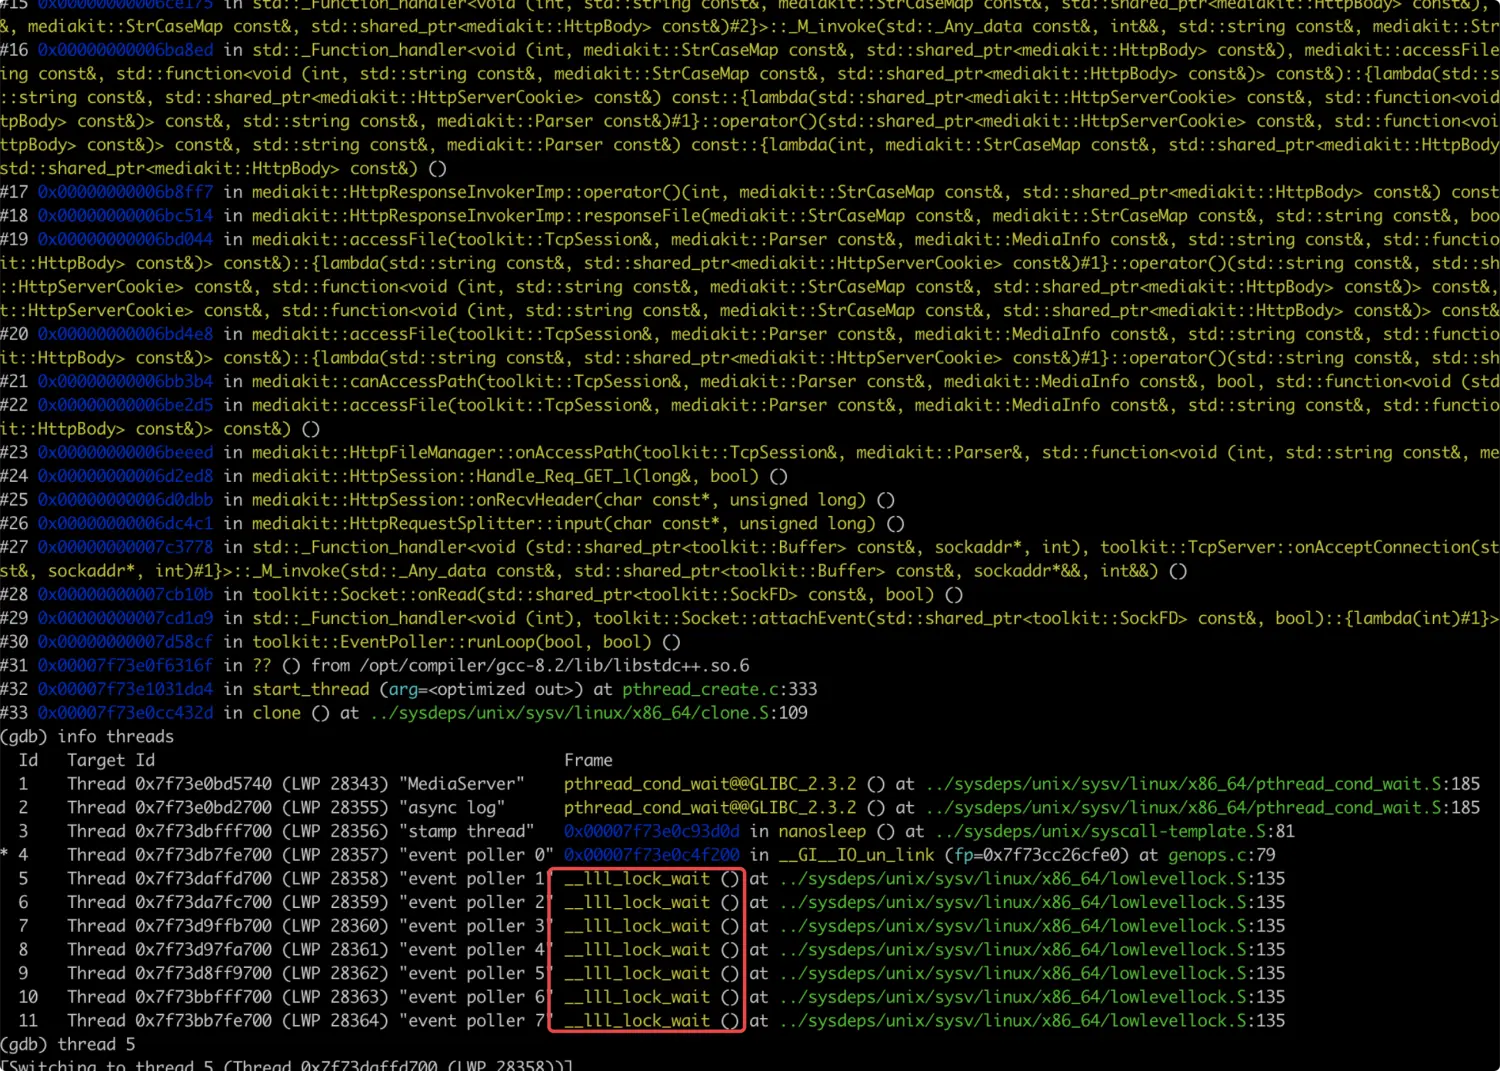This screenshot has height=1071, width=1500.
Task: Click '__lll_lock_wait' in the thread 11 row
Action: (x=637, y=1020)
